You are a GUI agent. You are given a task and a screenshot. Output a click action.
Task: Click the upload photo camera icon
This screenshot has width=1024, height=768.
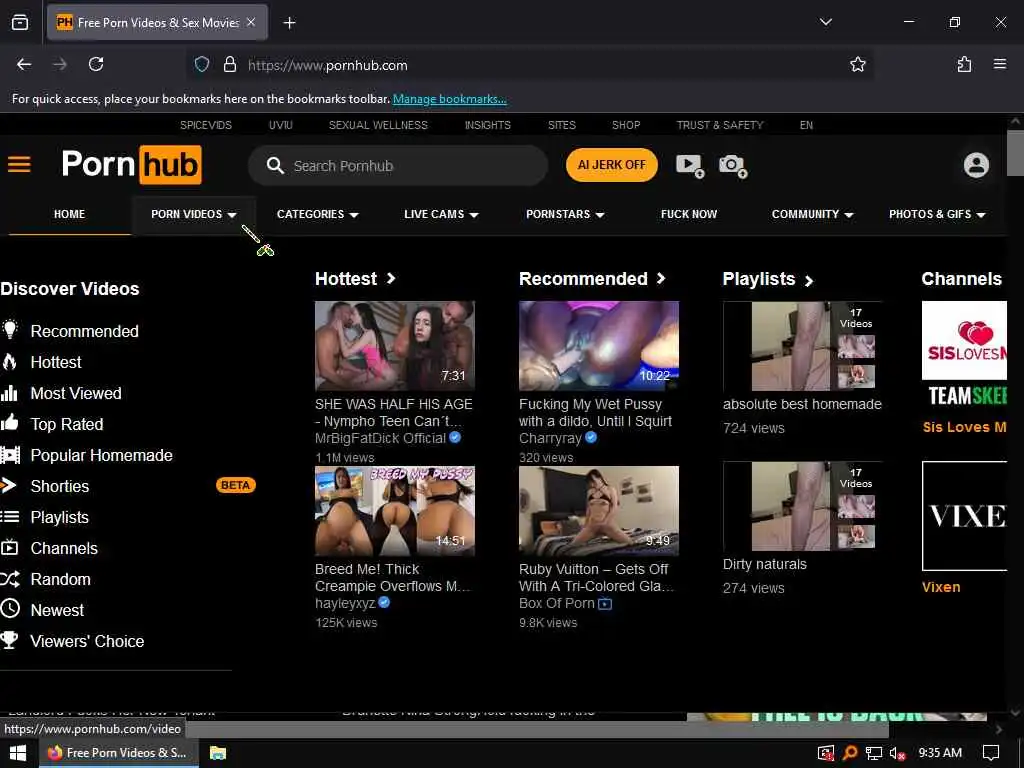[x=733, y=166]
